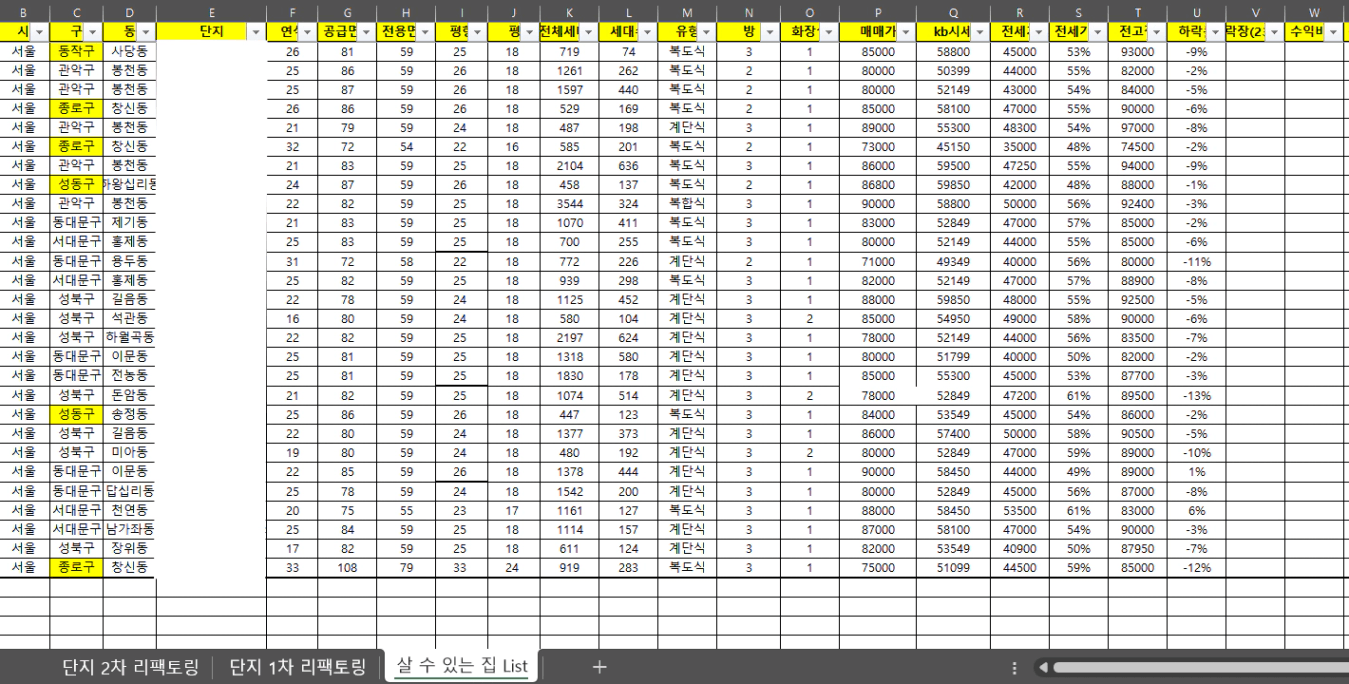Switch to 단지 1차 리팩토링 sheet tab
The width and height of the screenshot is (1349, 684).
click(x=297, y=666)
